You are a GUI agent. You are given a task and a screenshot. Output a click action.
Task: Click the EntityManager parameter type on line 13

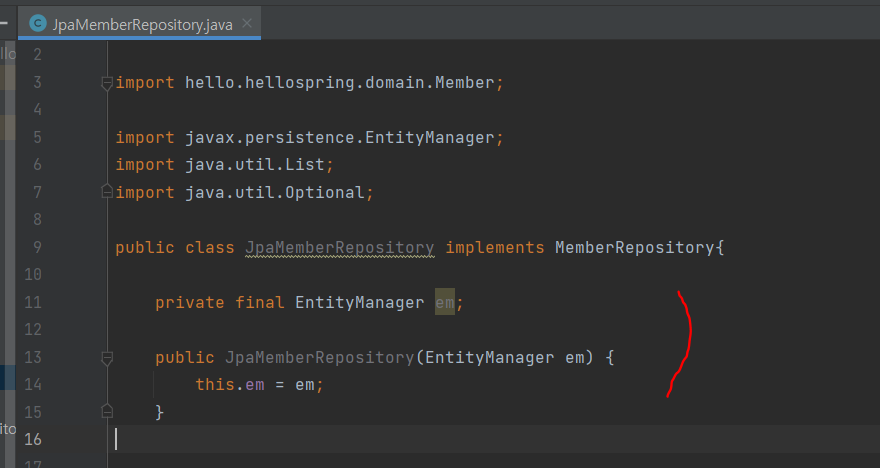tap(489, 357)
